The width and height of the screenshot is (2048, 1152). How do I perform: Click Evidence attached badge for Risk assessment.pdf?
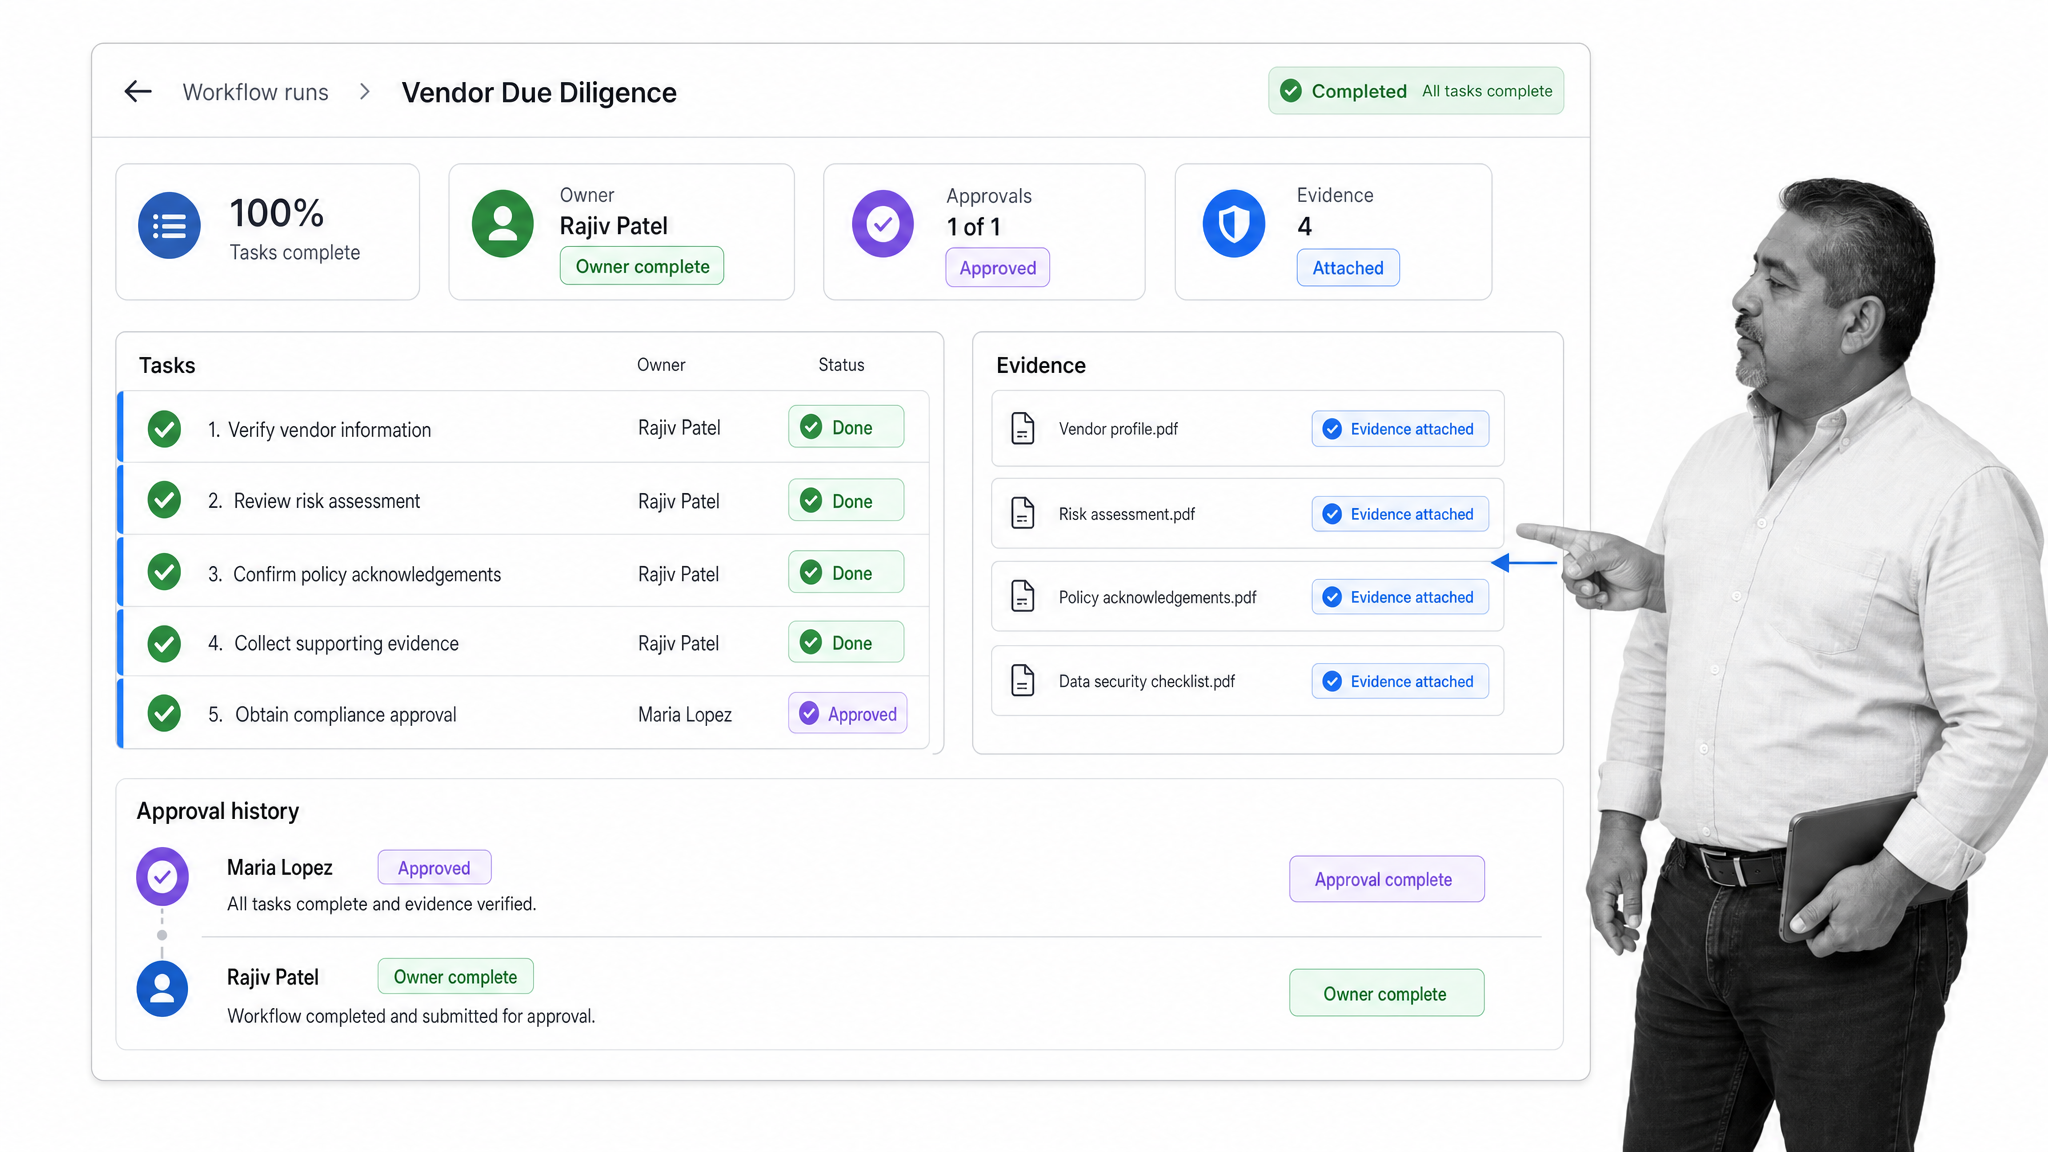[1400, 514]
